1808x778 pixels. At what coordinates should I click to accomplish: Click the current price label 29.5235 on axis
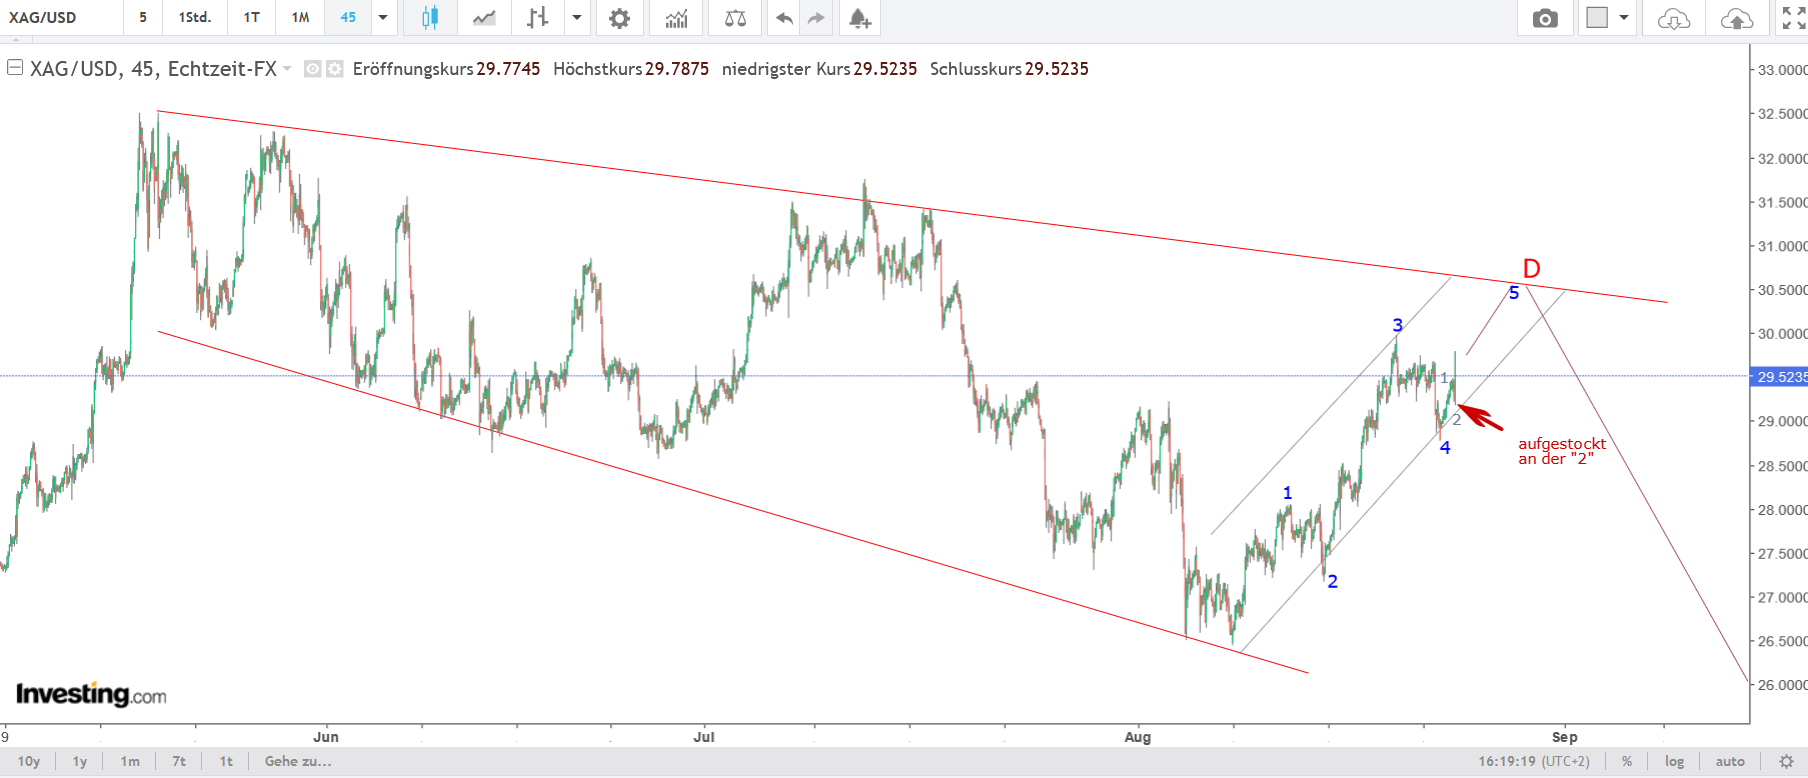coord(1780,377)
